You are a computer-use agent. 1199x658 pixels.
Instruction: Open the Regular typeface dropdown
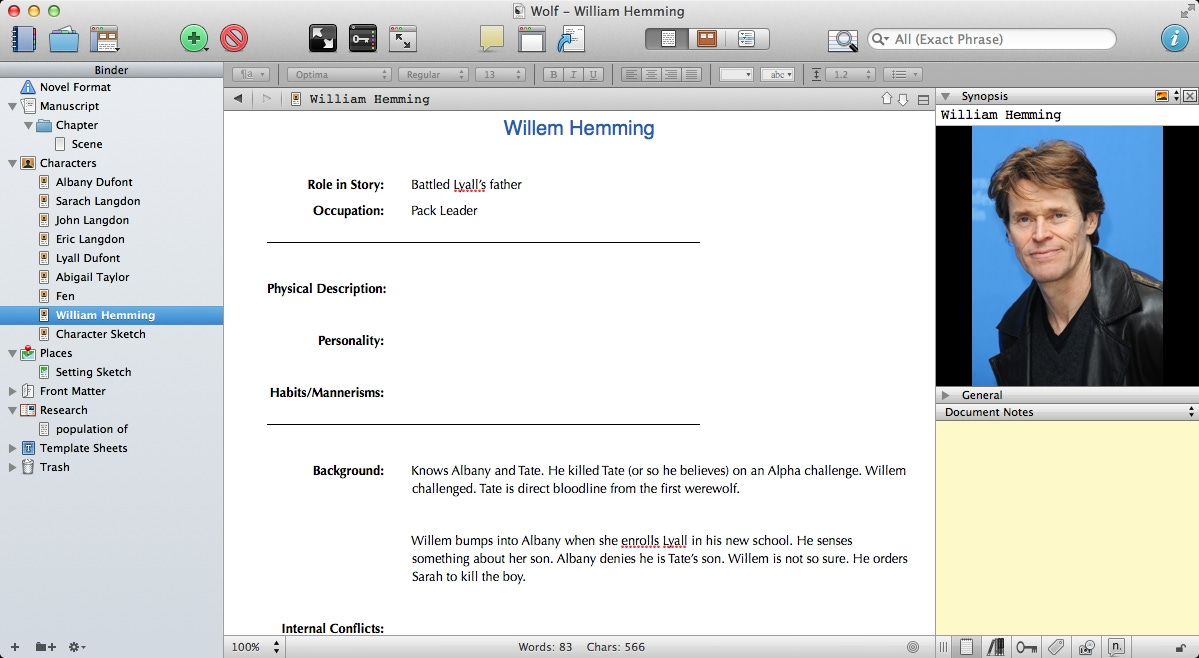(433, 74)
